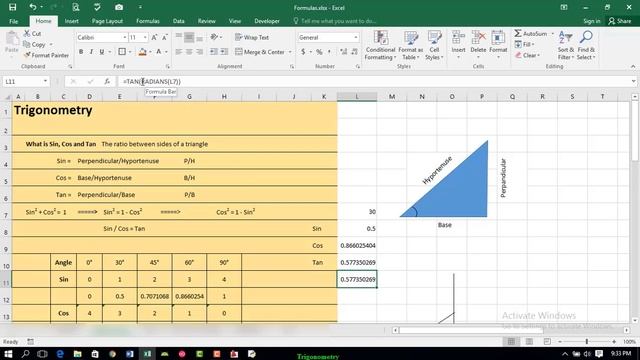
Task: Decrease the font size
Action: pyautogui.click(x=164, y=38)
